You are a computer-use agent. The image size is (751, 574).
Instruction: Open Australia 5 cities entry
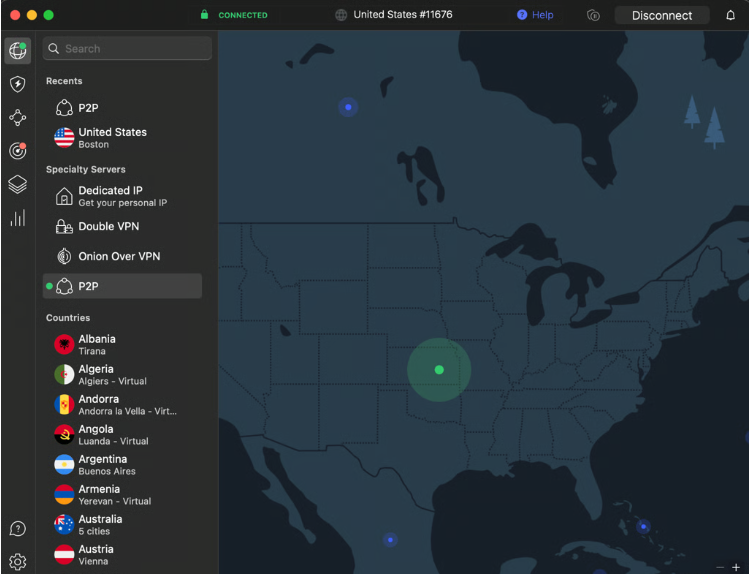coord(122,525)
